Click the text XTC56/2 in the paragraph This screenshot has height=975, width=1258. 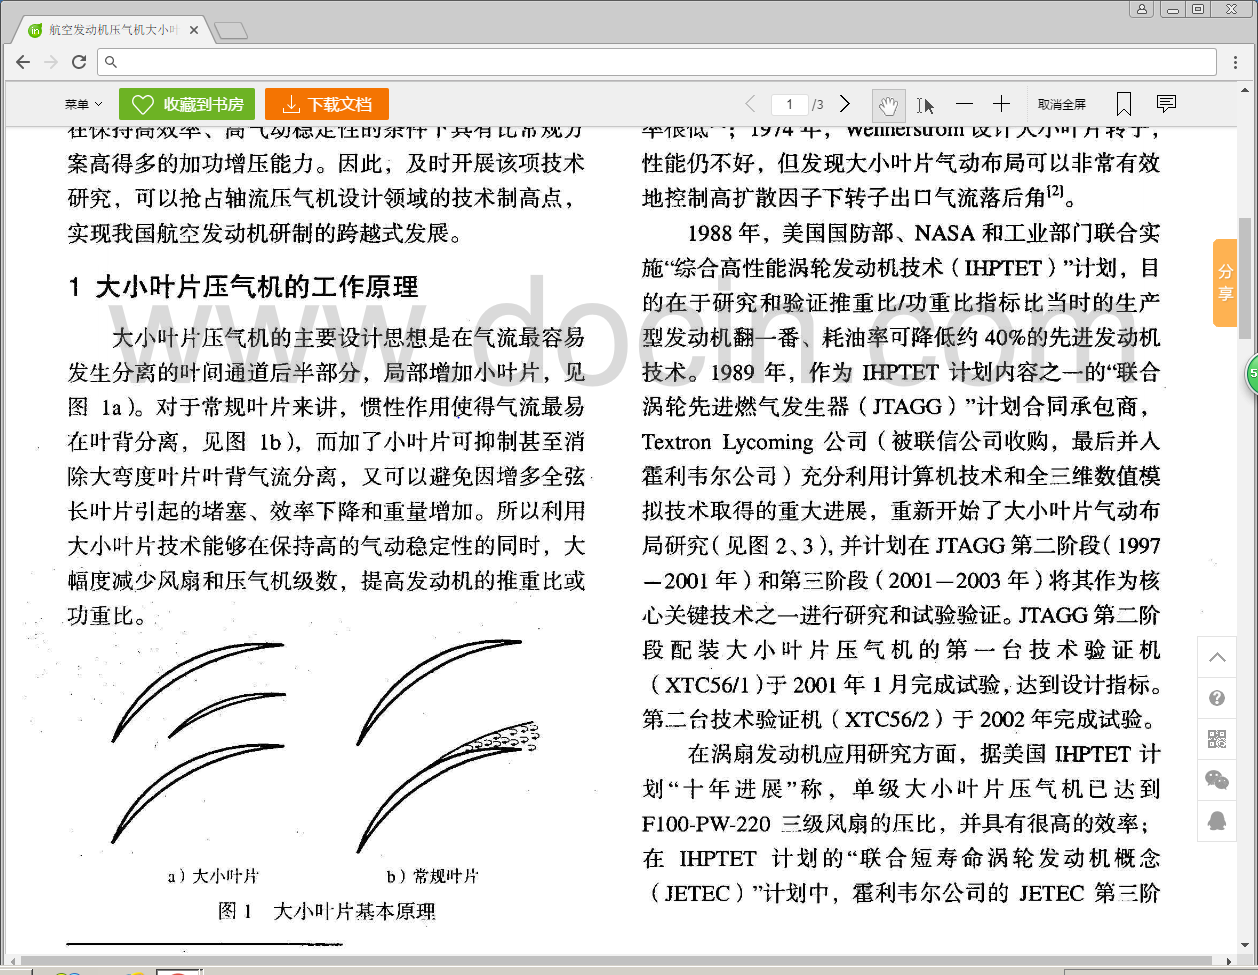888,719
